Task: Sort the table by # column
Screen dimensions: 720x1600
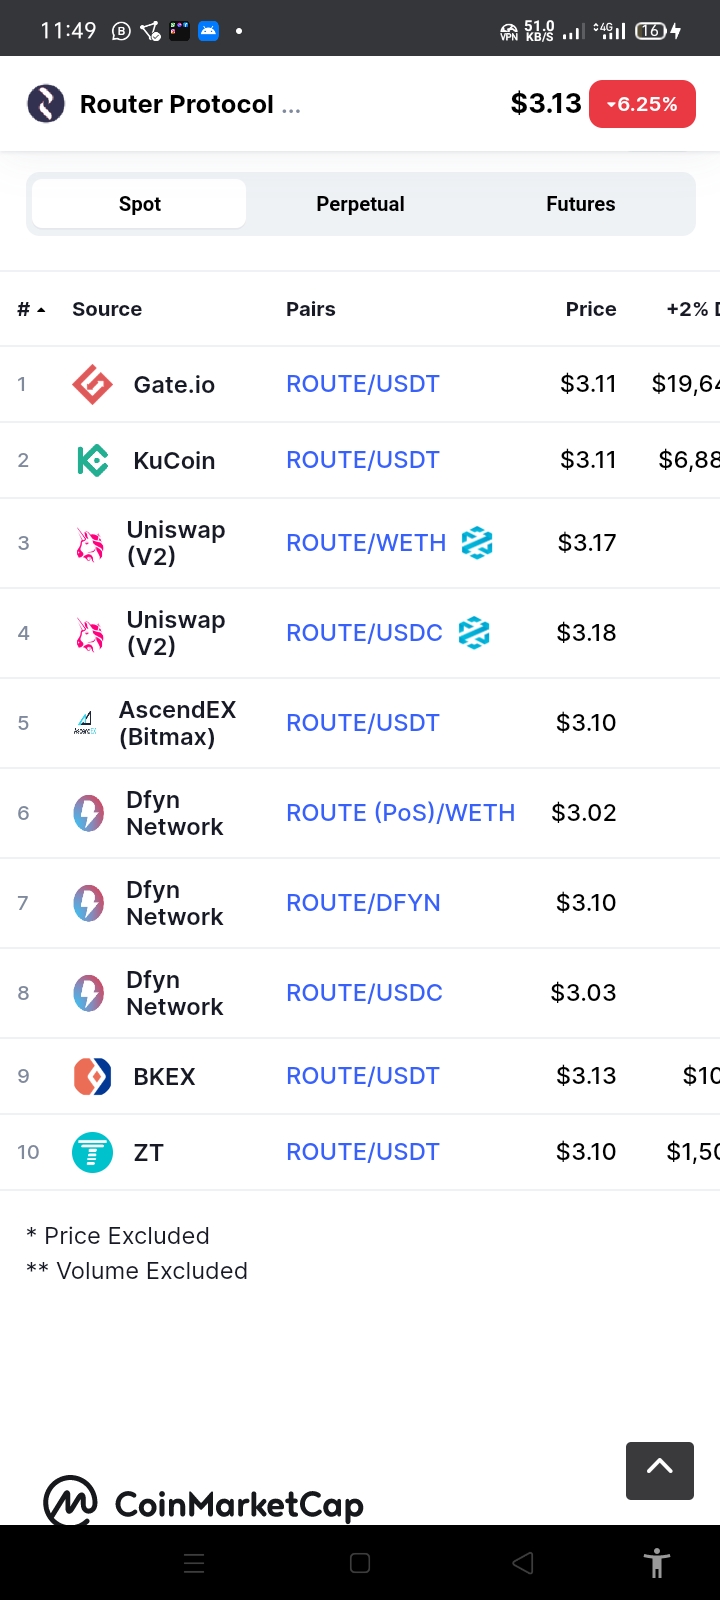Action: click(x=31, y=309)
